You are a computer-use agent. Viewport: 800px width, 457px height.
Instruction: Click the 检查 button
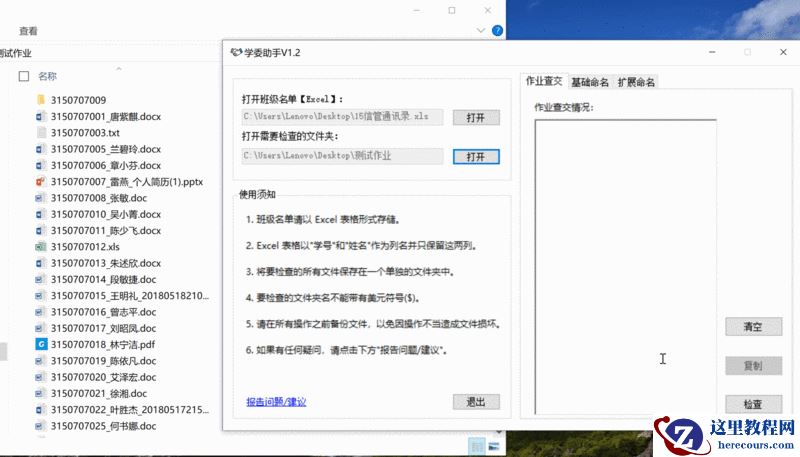(754, 404)
